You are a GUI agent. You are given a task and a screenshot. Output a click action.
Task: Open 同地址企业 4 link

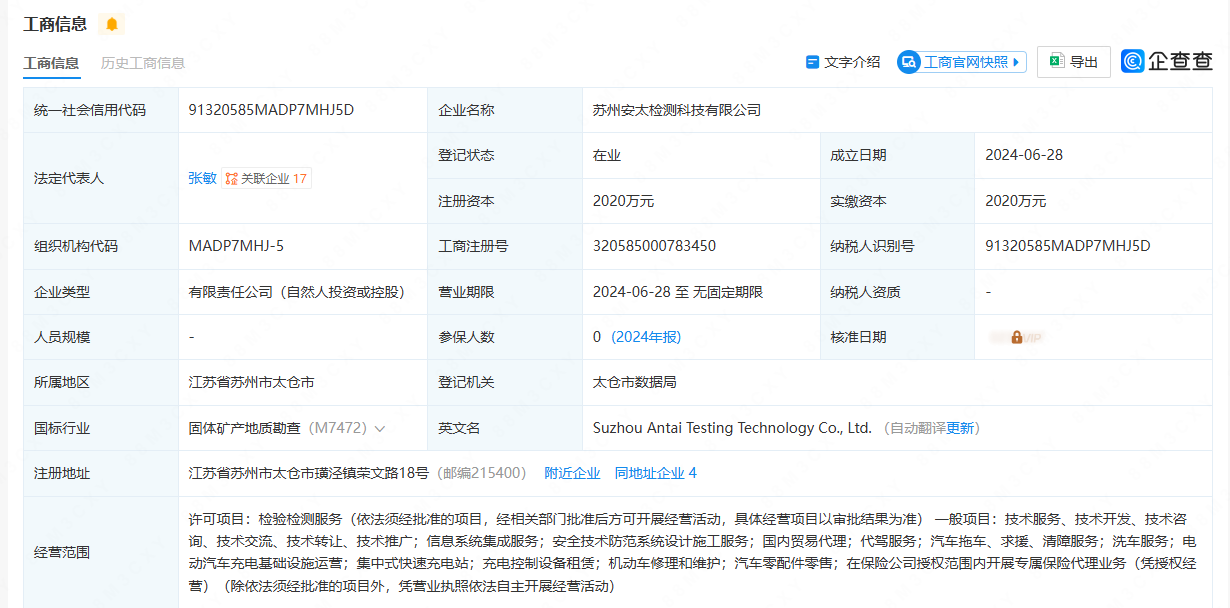(655, 473)
